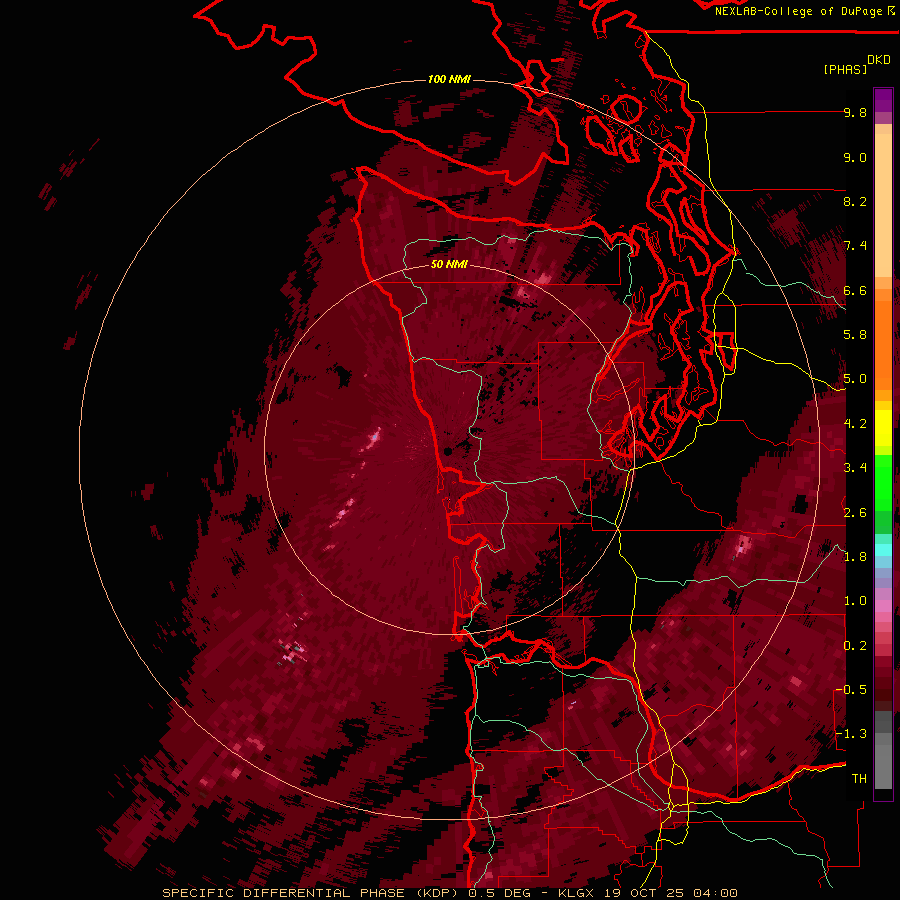
Task: Click the 50 NMI range ring label
Action: click(449, 264)
